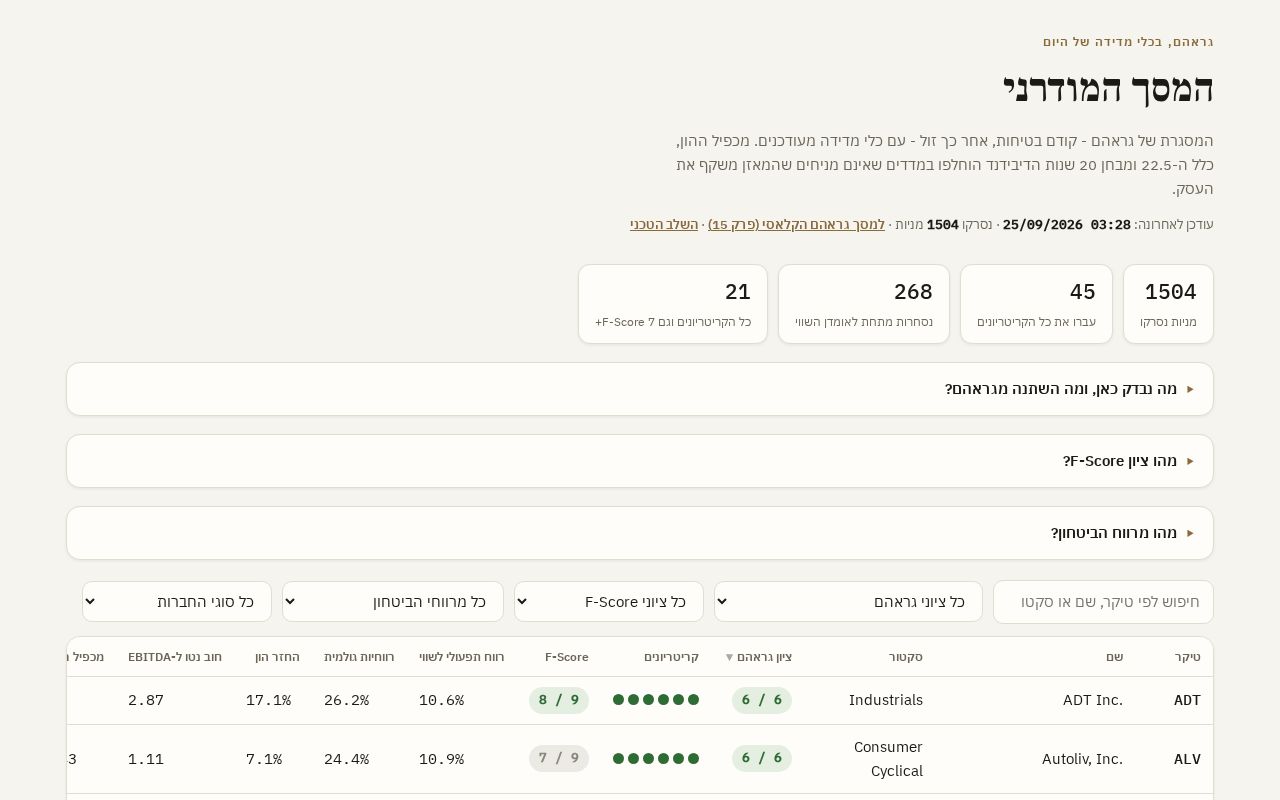Screen dimensions: 1280x800
Task: Sort by the "חוב נטו ל-EBITDA" column header
Action: click(175, 657)
